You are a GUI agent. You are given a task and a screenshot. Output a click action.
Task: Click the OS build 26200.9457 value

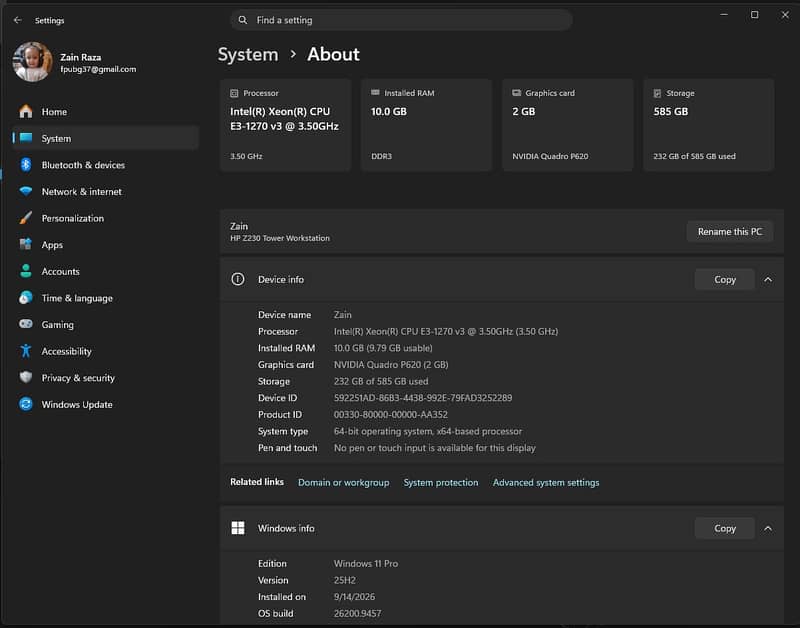357,613
